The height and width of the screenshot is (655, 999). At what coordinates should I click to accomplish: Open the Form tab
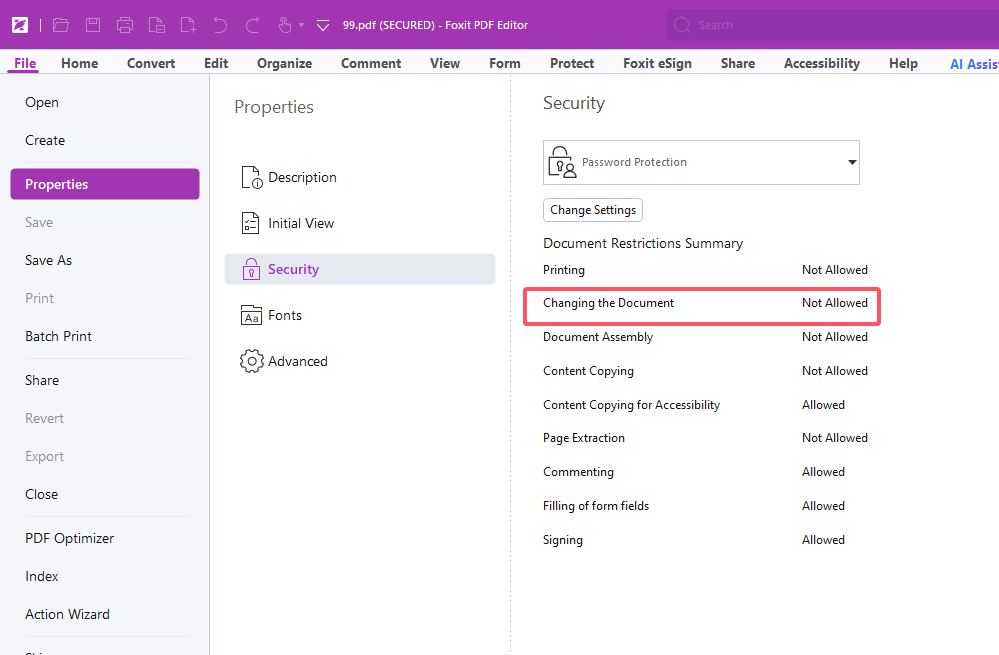(505, 63)
